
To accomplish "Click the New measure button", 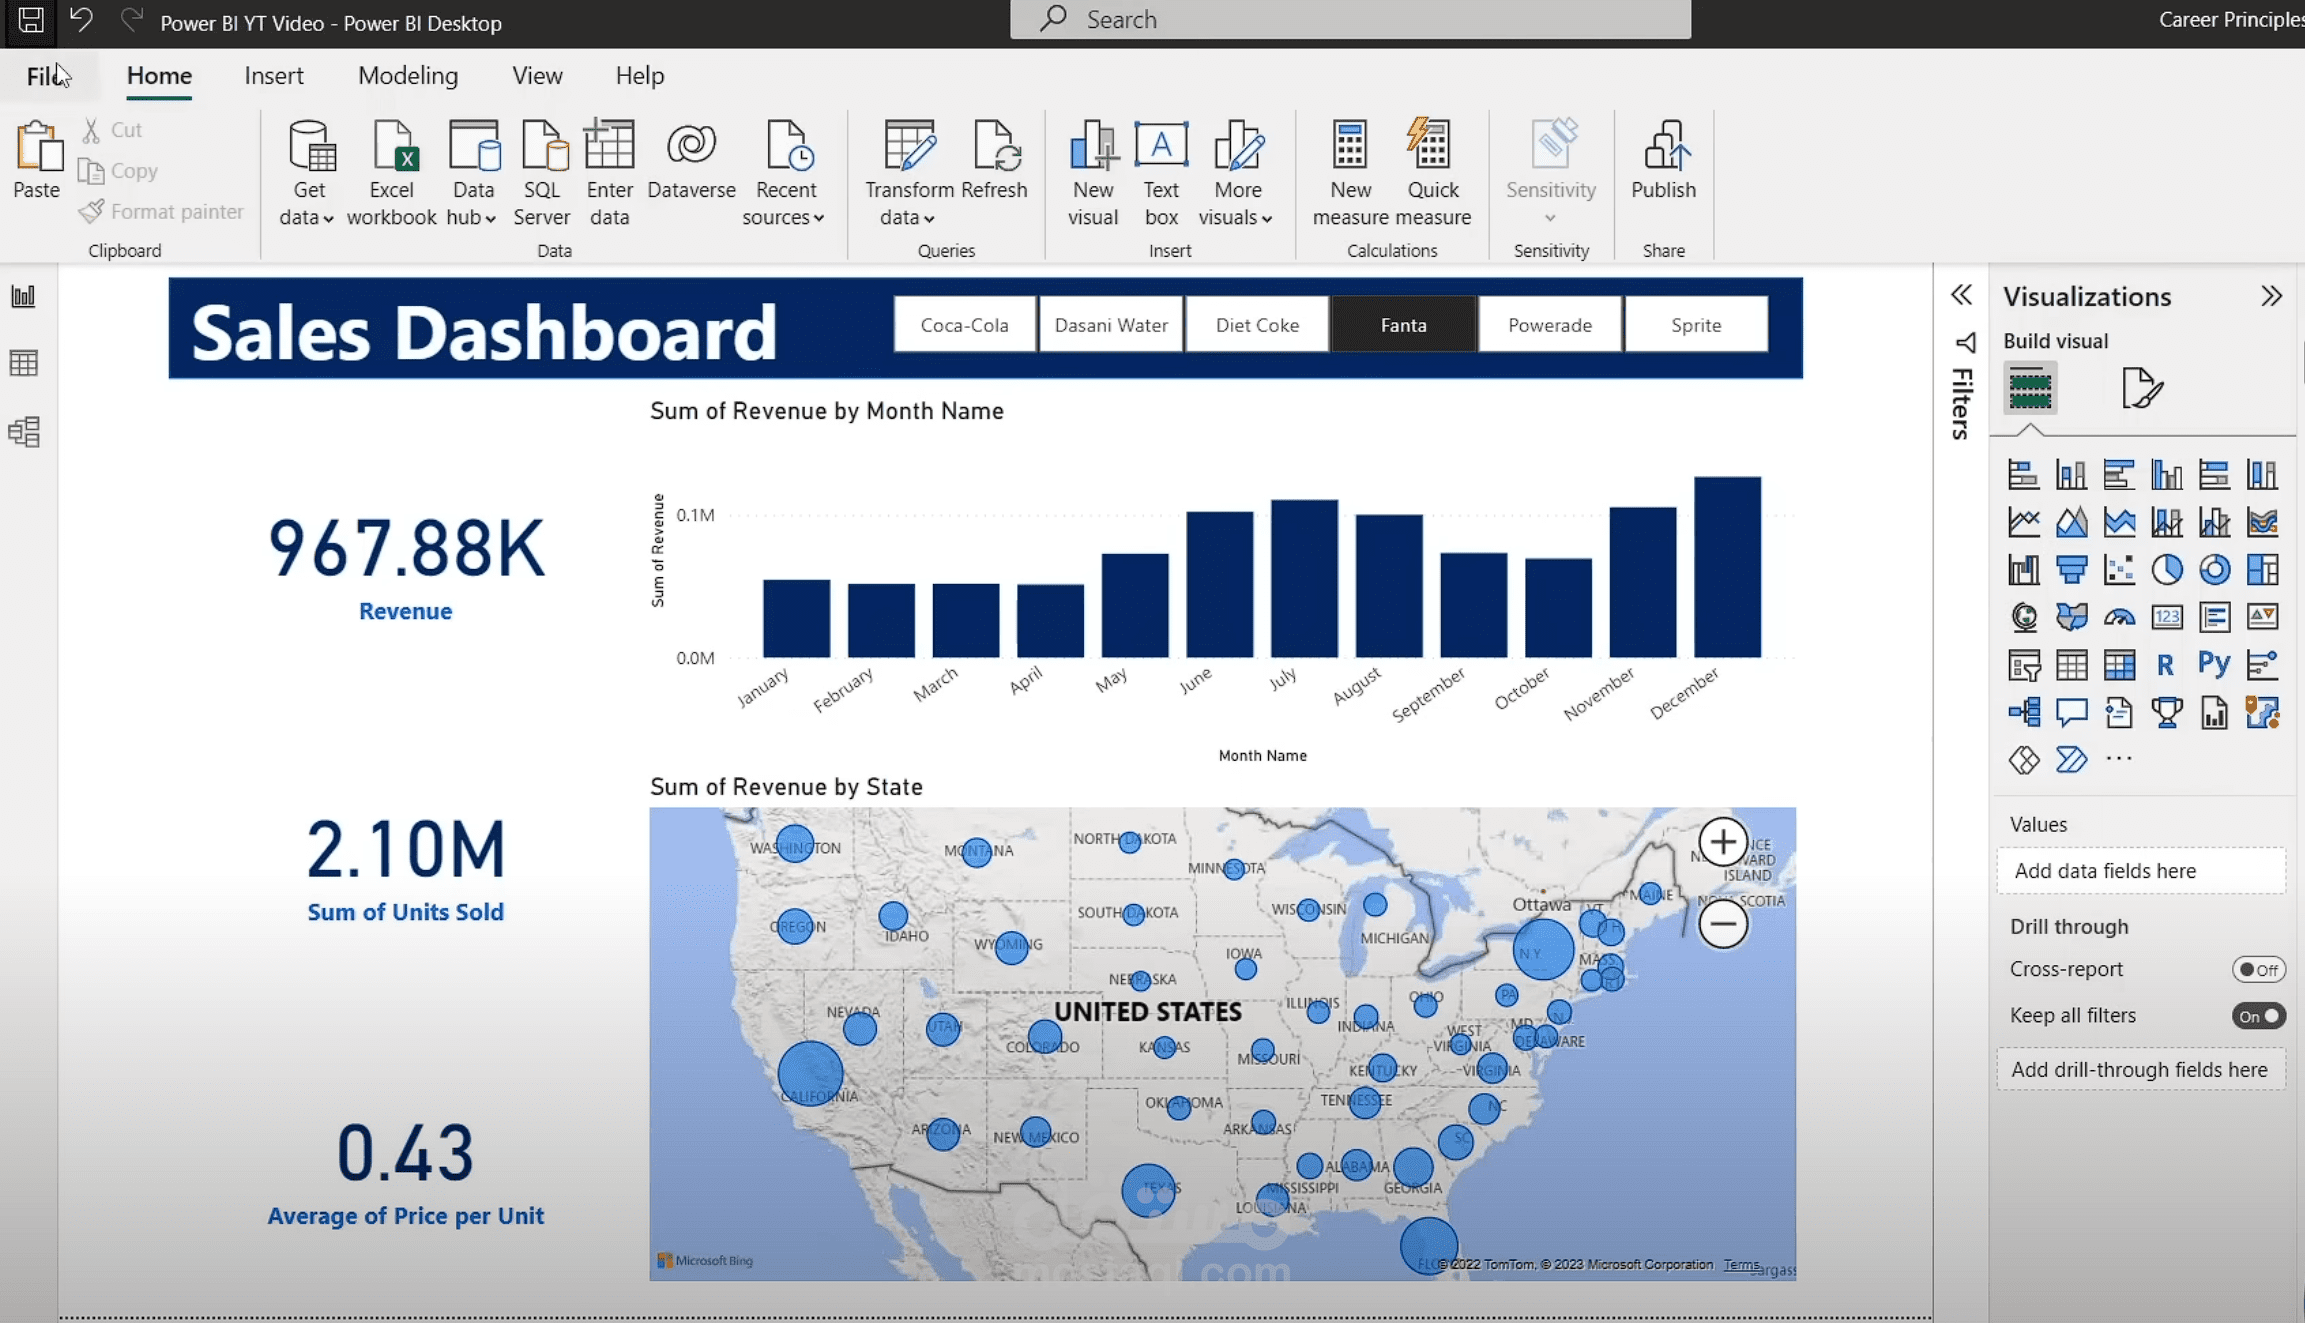I will tap(1351, 173).
